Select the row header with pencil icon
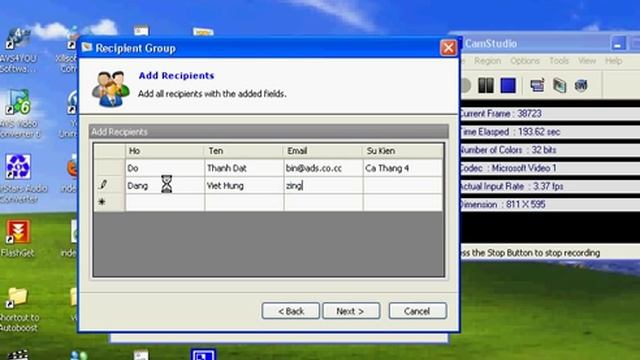Image resolution: width=640 pixels, height=360 pixels. 109,185
